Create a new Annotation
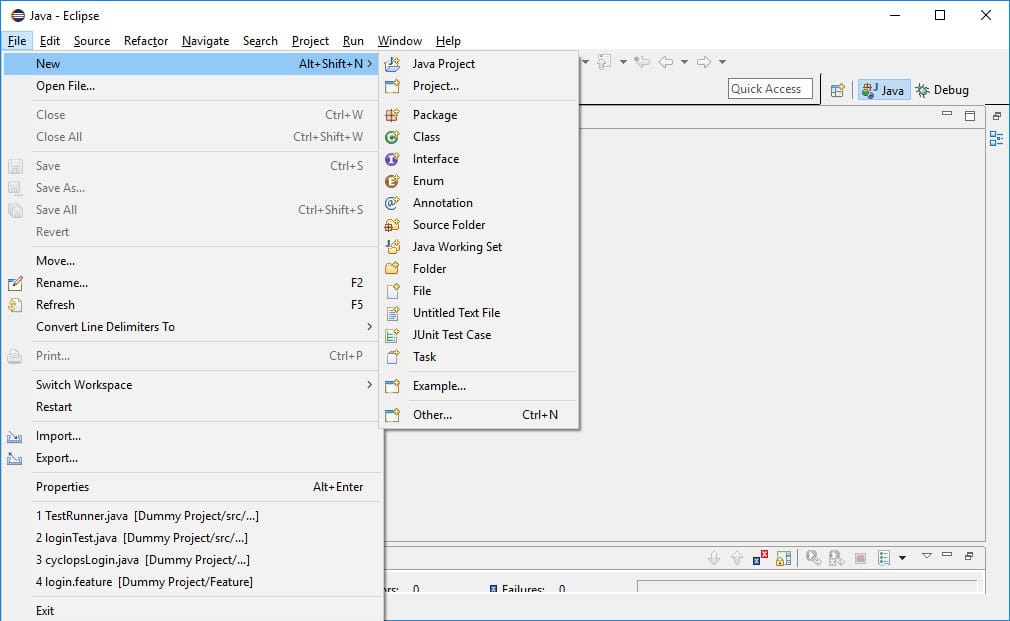The image size is (1010, 621). click(x=479, y=202)
